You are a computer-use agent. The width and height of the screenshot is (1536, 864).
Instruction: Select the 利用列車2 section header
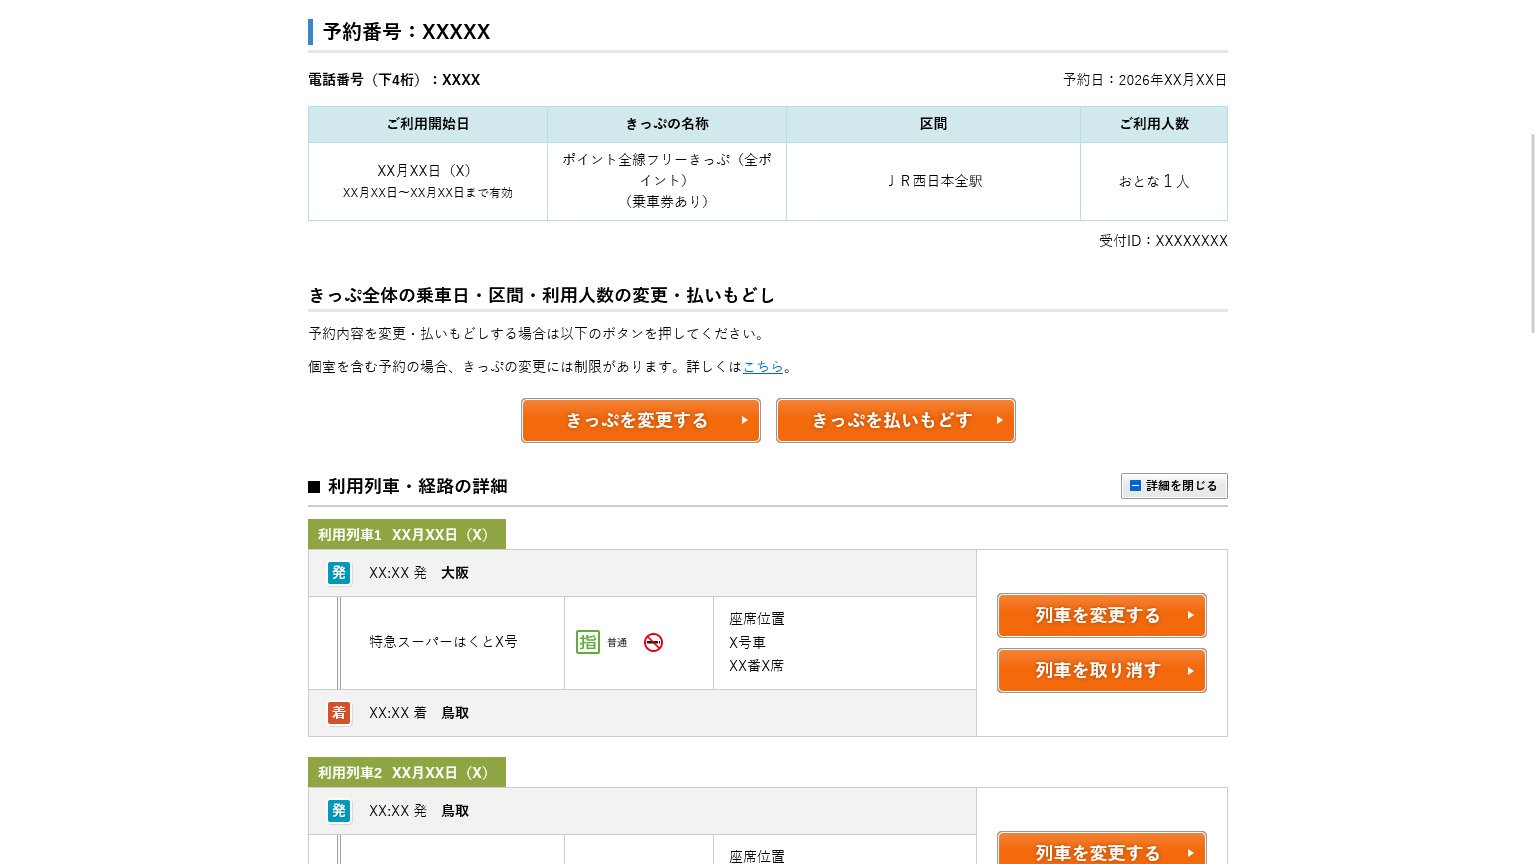tap(404, 772)
